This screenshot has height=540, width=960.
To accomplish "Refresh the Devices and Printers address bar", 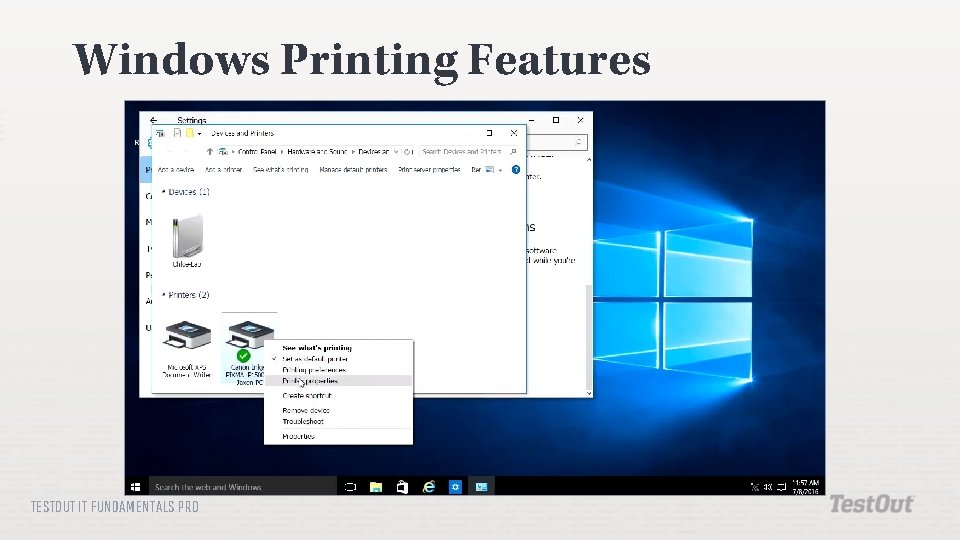I will (408, 151).
